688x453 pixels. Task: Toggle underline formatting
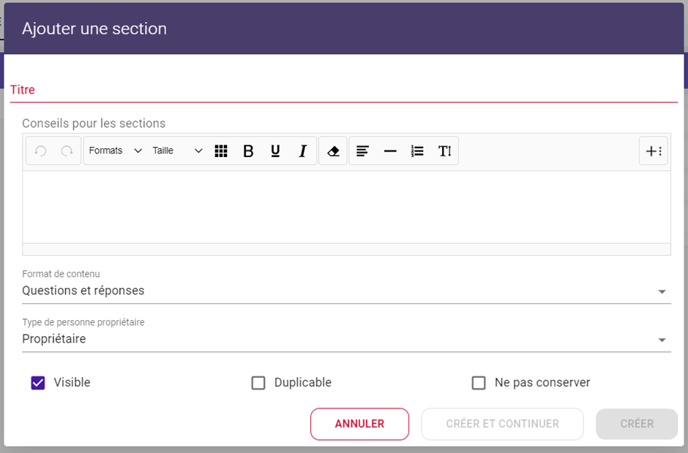(276, 151)
